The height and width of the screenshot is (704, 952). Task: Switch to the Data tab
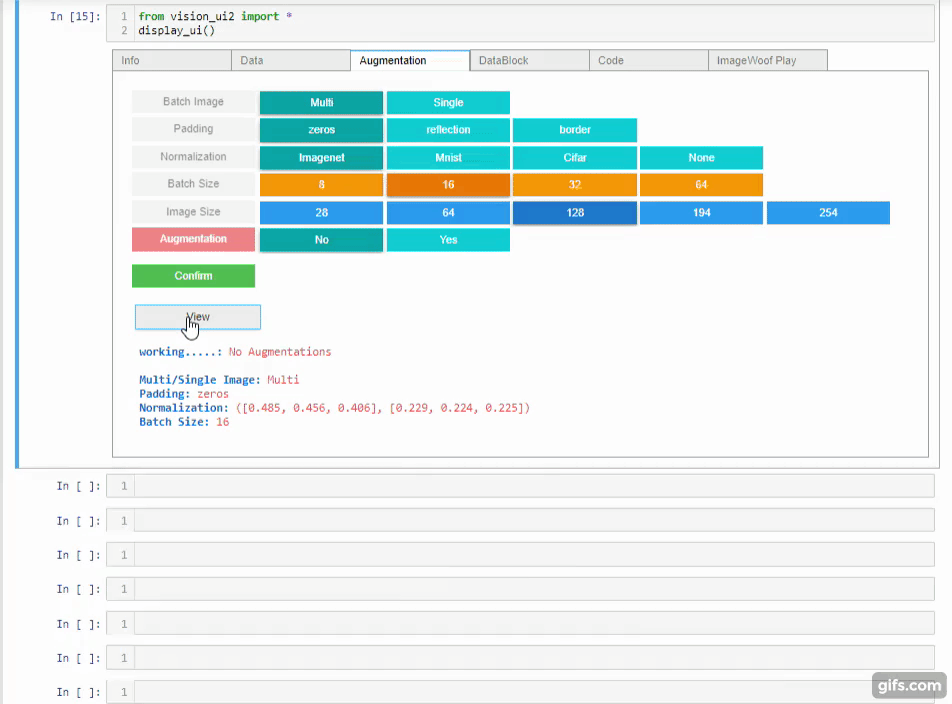[291, 61]
